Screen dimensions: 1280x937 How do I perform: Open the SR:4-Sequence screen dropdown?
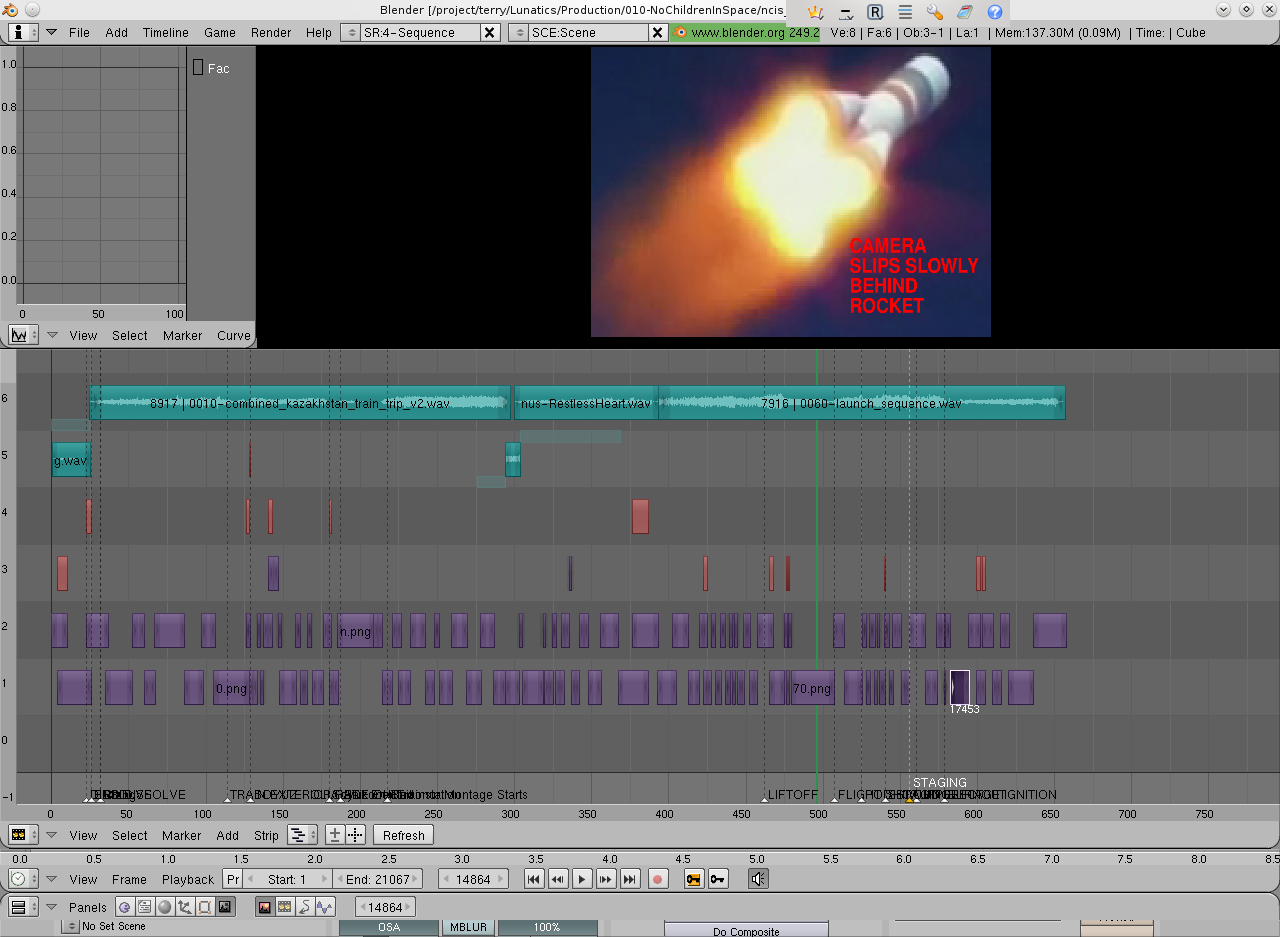click(x=350, y=32)
